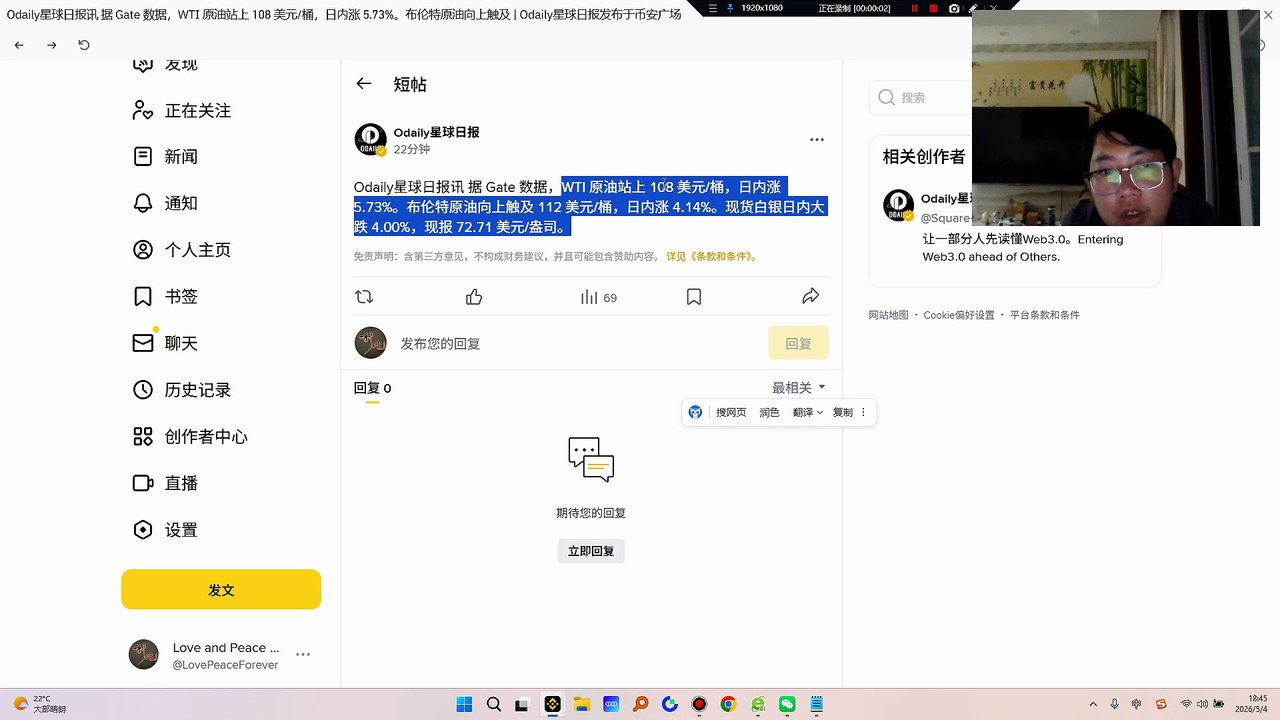Open the 网站地图 footer link

click(x=888, y=315)
